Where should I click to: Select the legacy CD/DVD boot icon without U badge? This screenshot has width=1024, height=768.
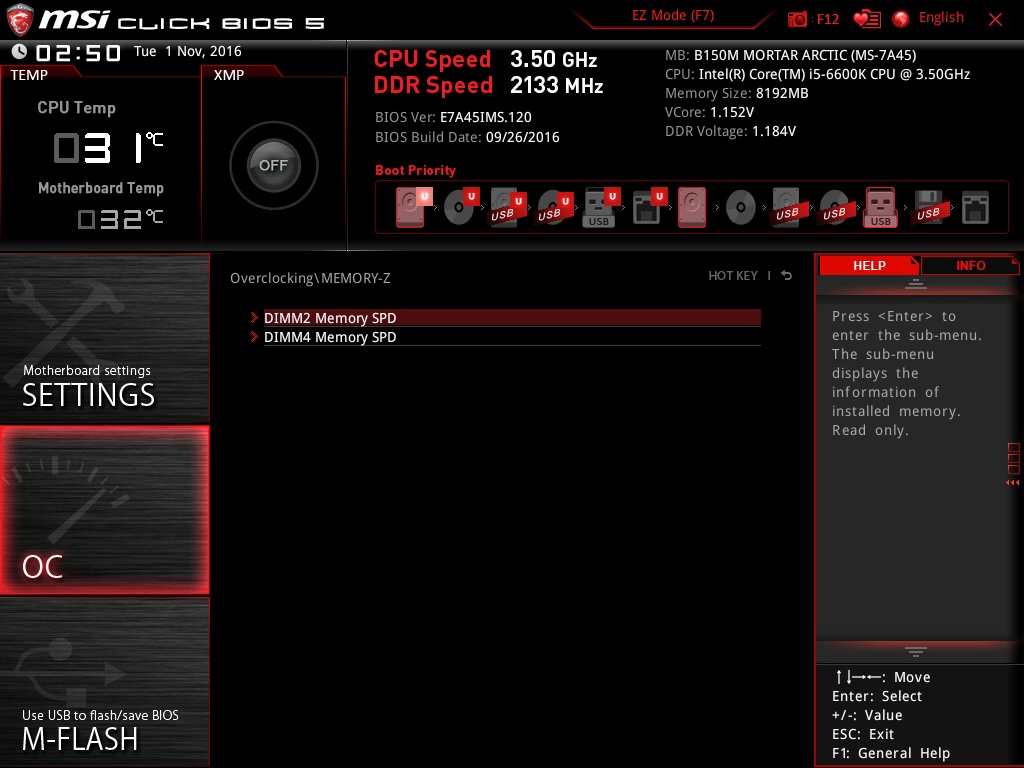[741, 208]
